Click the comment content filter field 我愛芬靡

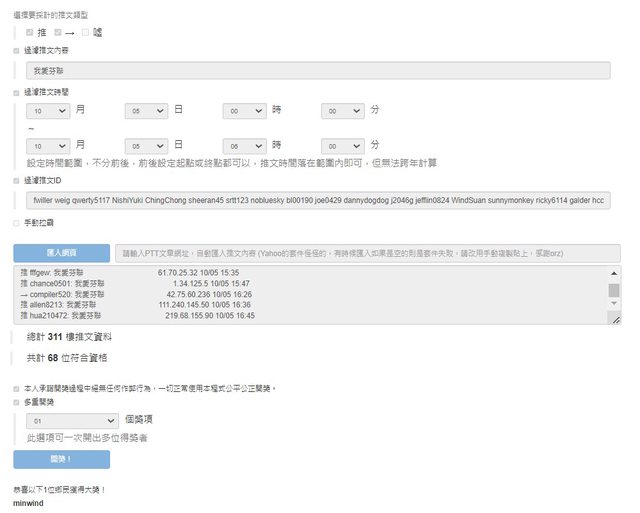(318, 71)
